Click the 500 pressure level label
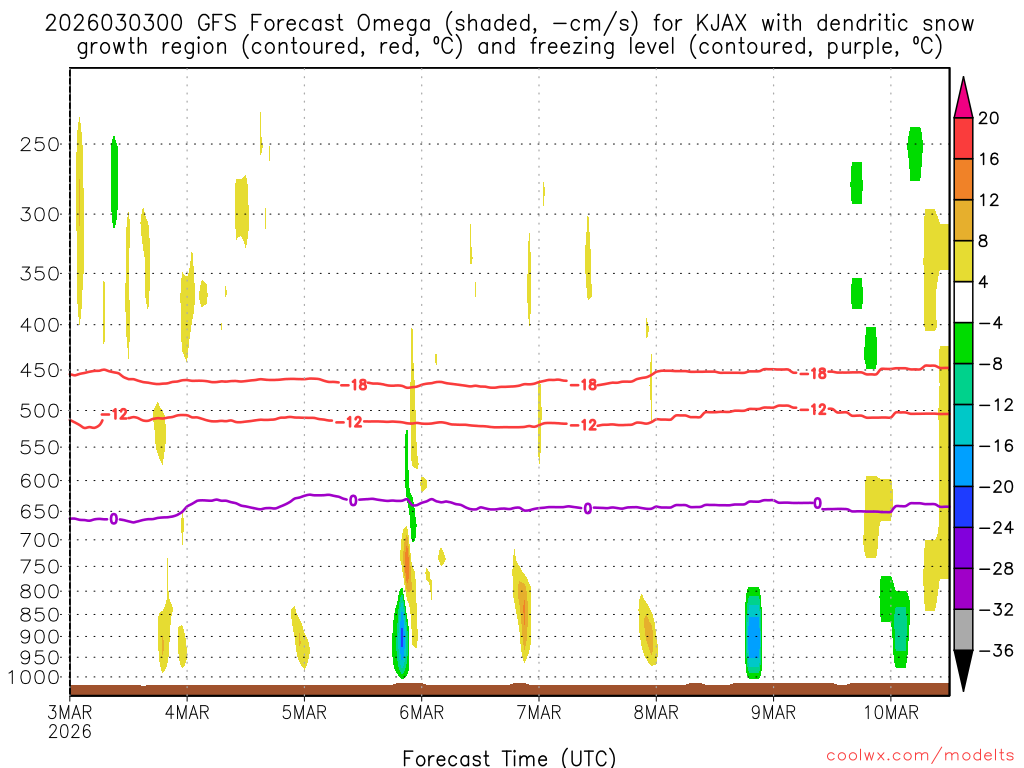This screenshot has width=1024, height=768. tap(40, 411)
